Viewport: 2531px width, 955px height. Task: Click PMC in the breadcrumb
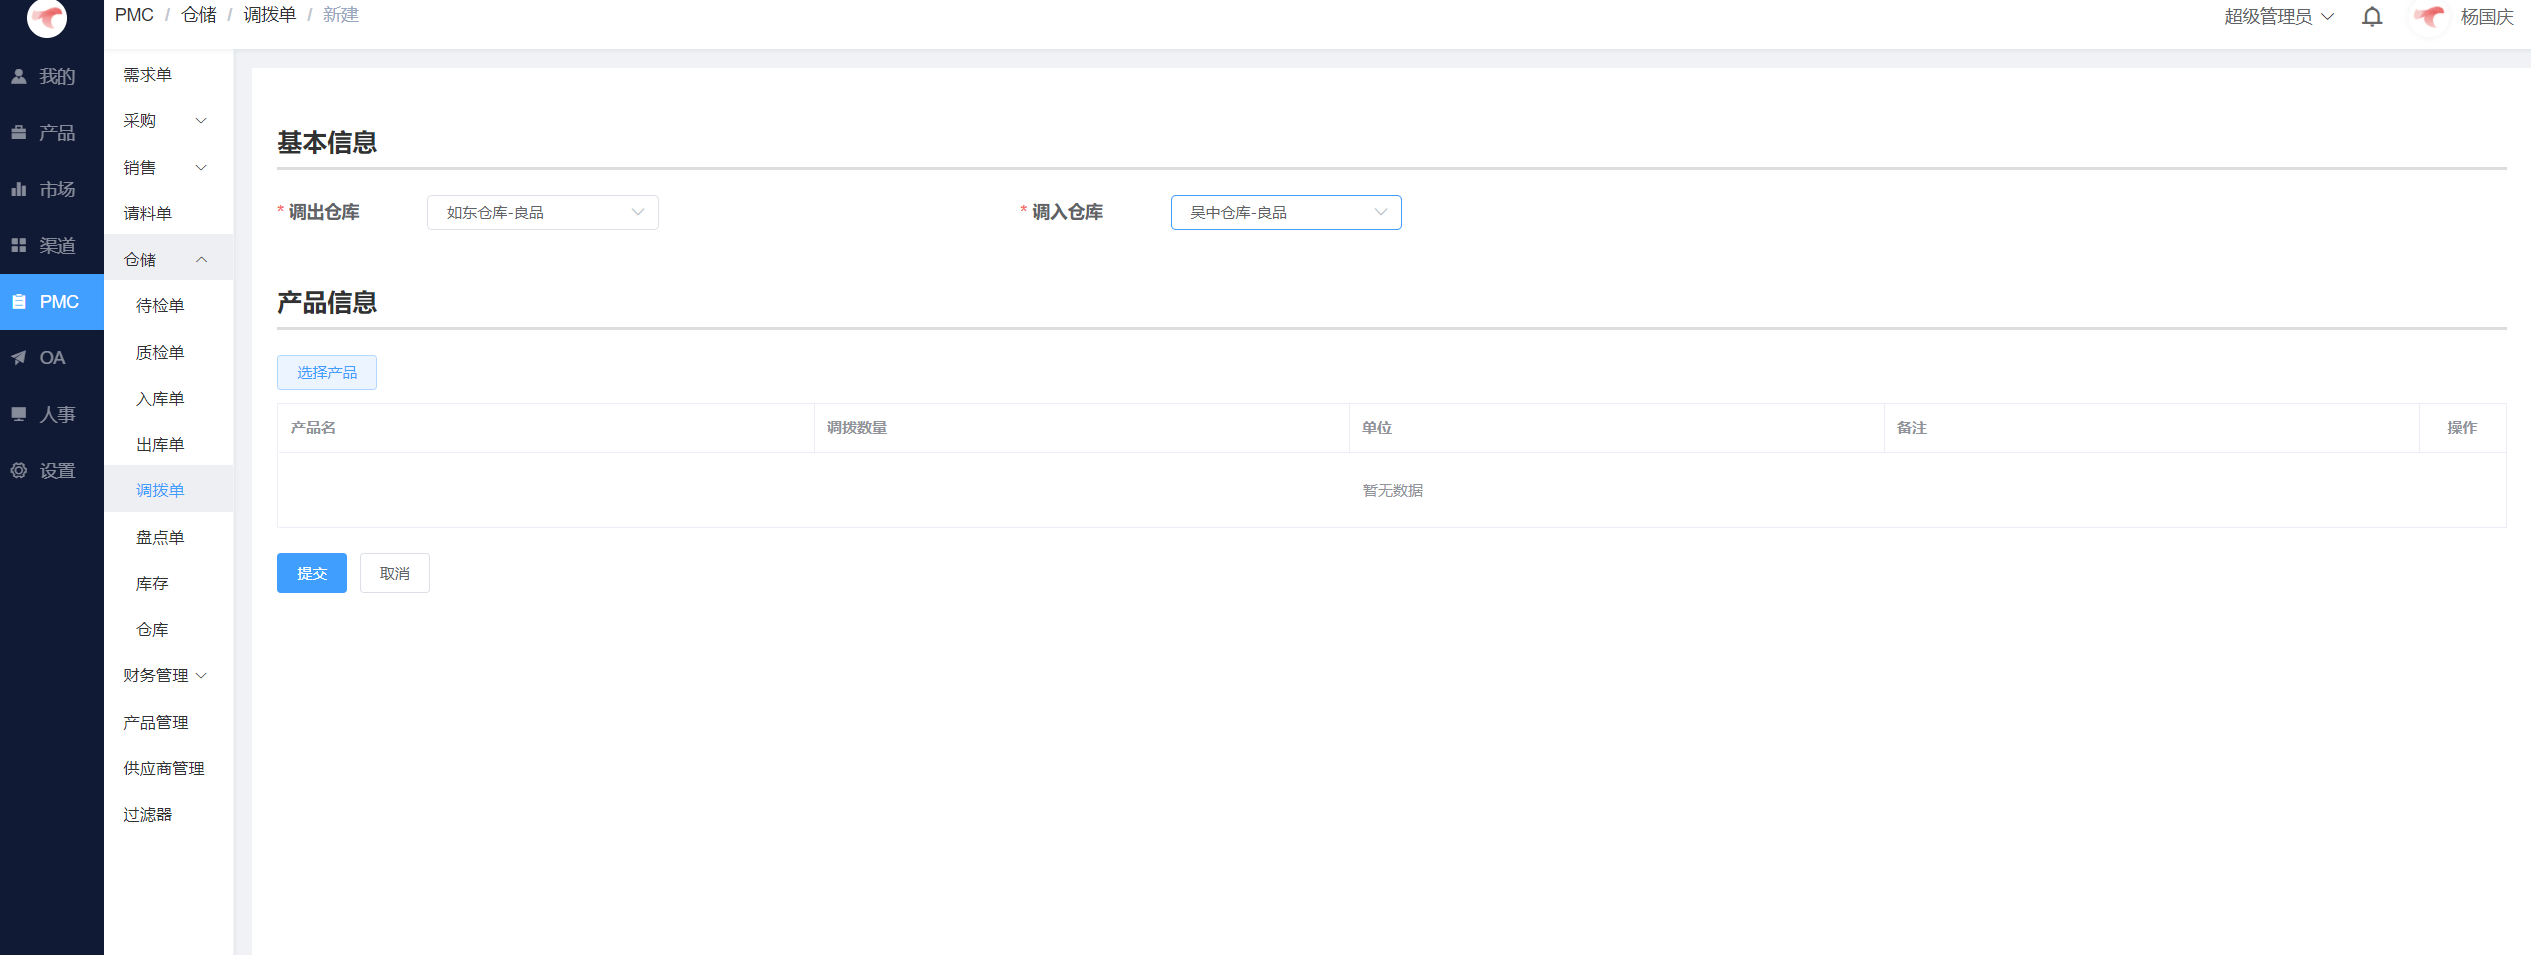click(x=134, y=15)
